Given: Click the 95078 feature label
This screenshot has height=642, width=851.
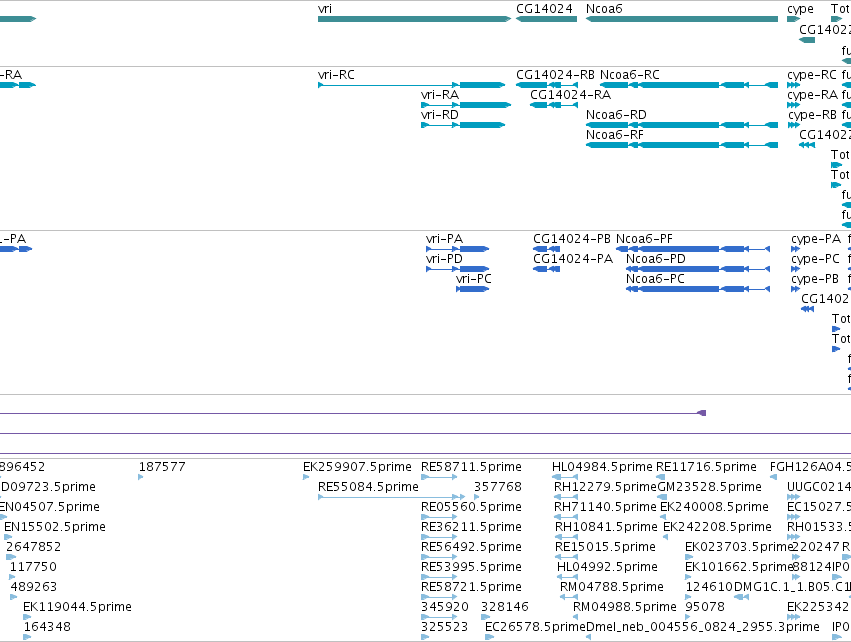Looking at the screenshot, I should [705, 607].
